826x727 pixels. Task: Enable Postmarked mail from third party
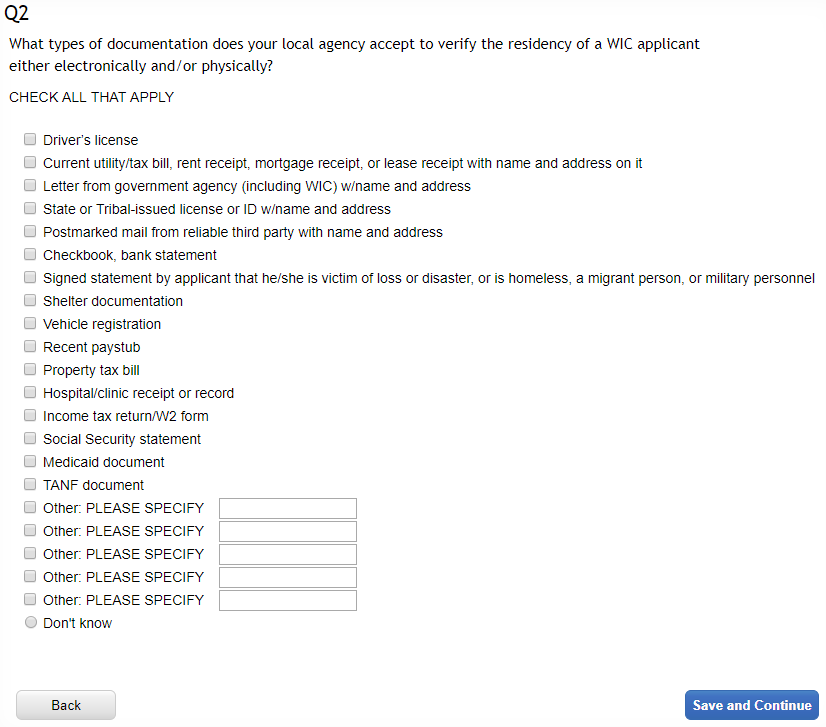(x=30, y=232)
